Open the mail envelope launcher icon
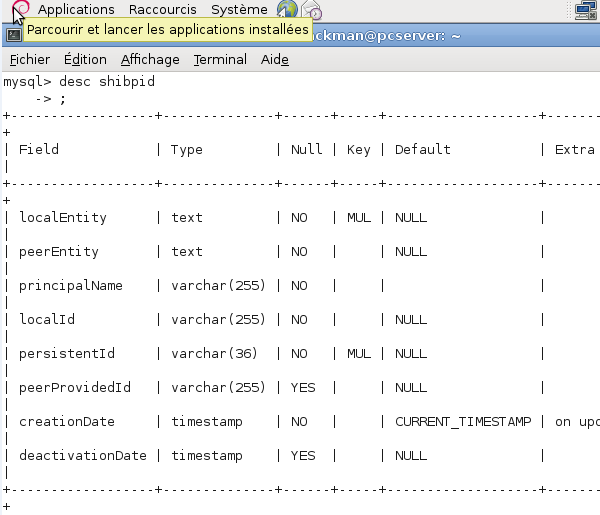The width and height of the screenshot is (600, 515). tap(312, 10)
